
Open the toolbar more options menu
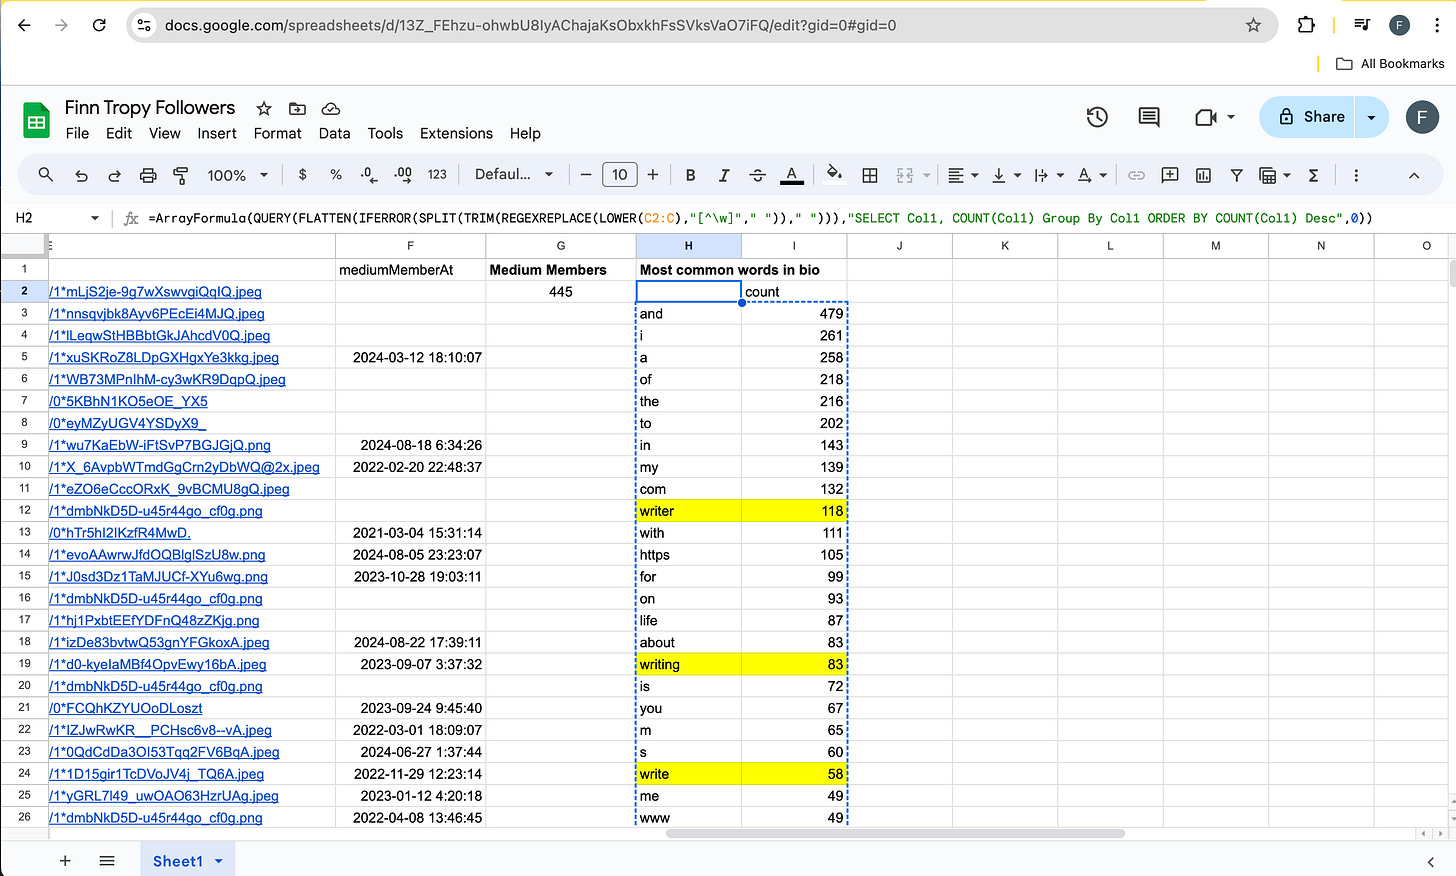1356,175
